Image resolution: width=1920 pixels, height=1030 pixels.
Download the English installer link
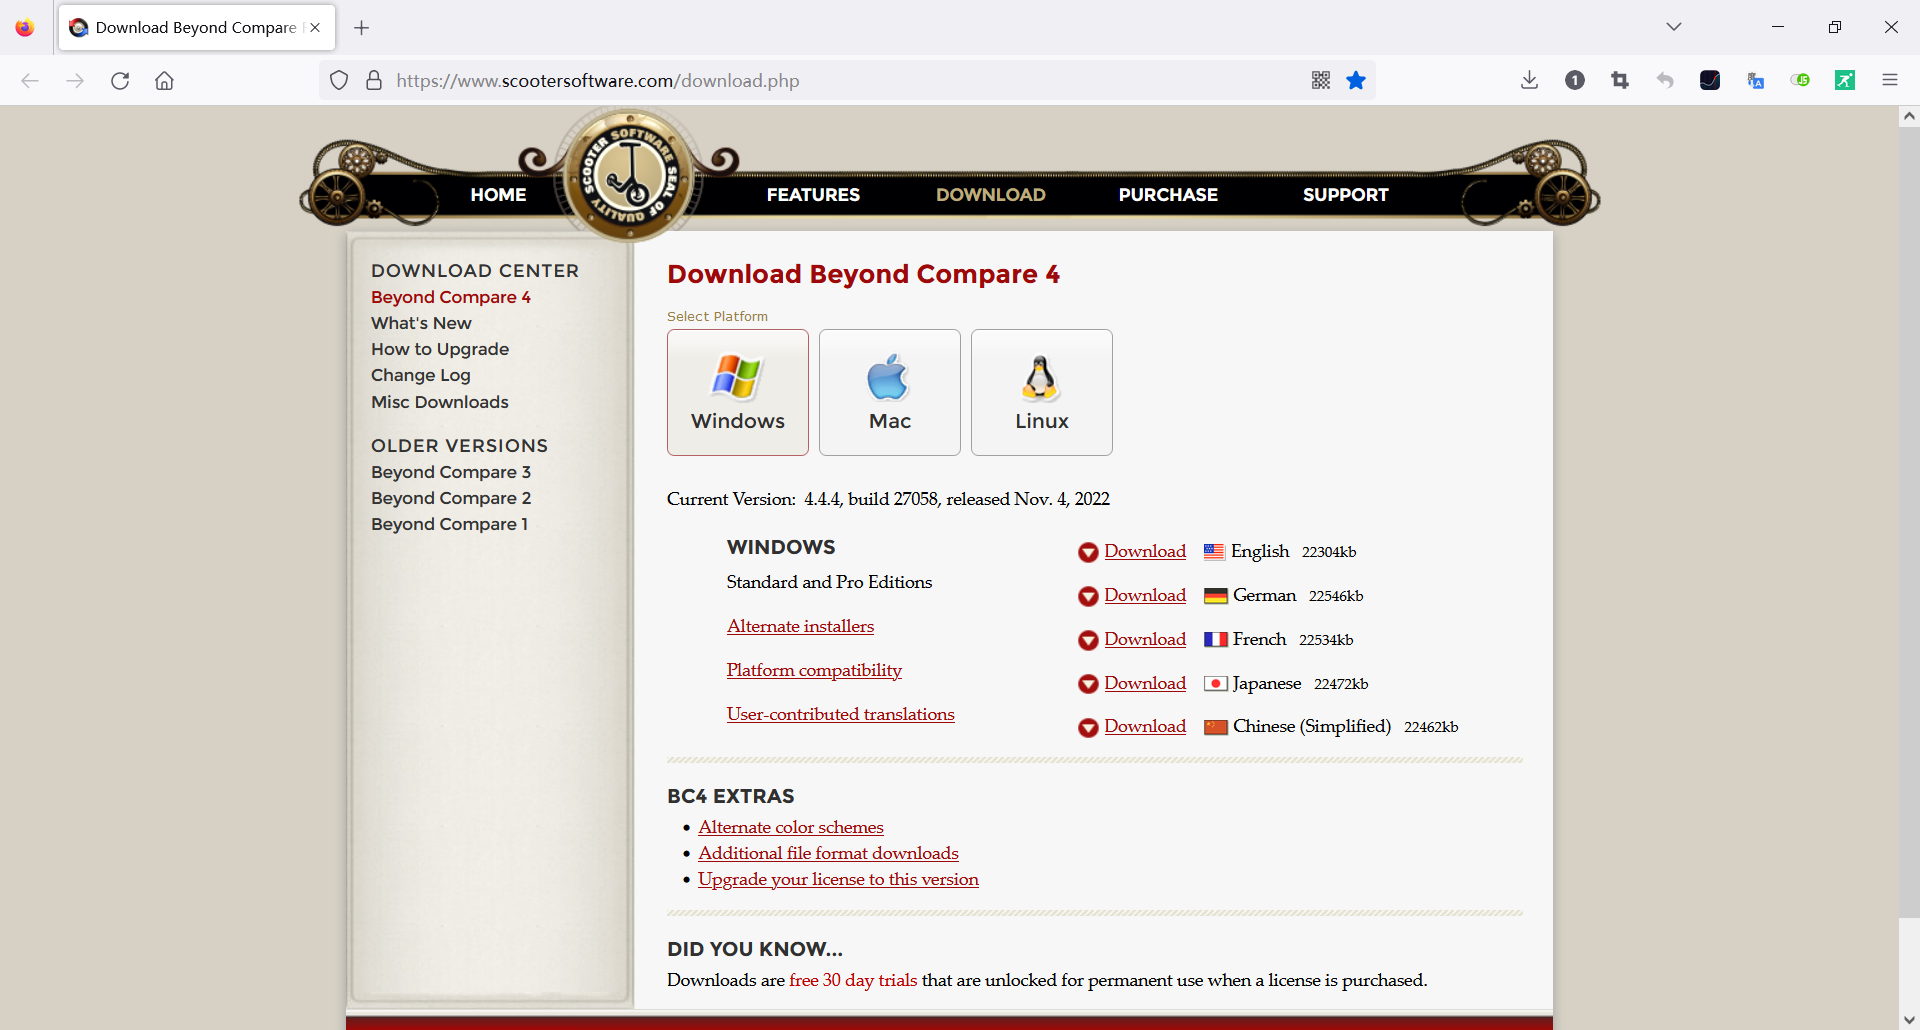(x=1145, y=551)
